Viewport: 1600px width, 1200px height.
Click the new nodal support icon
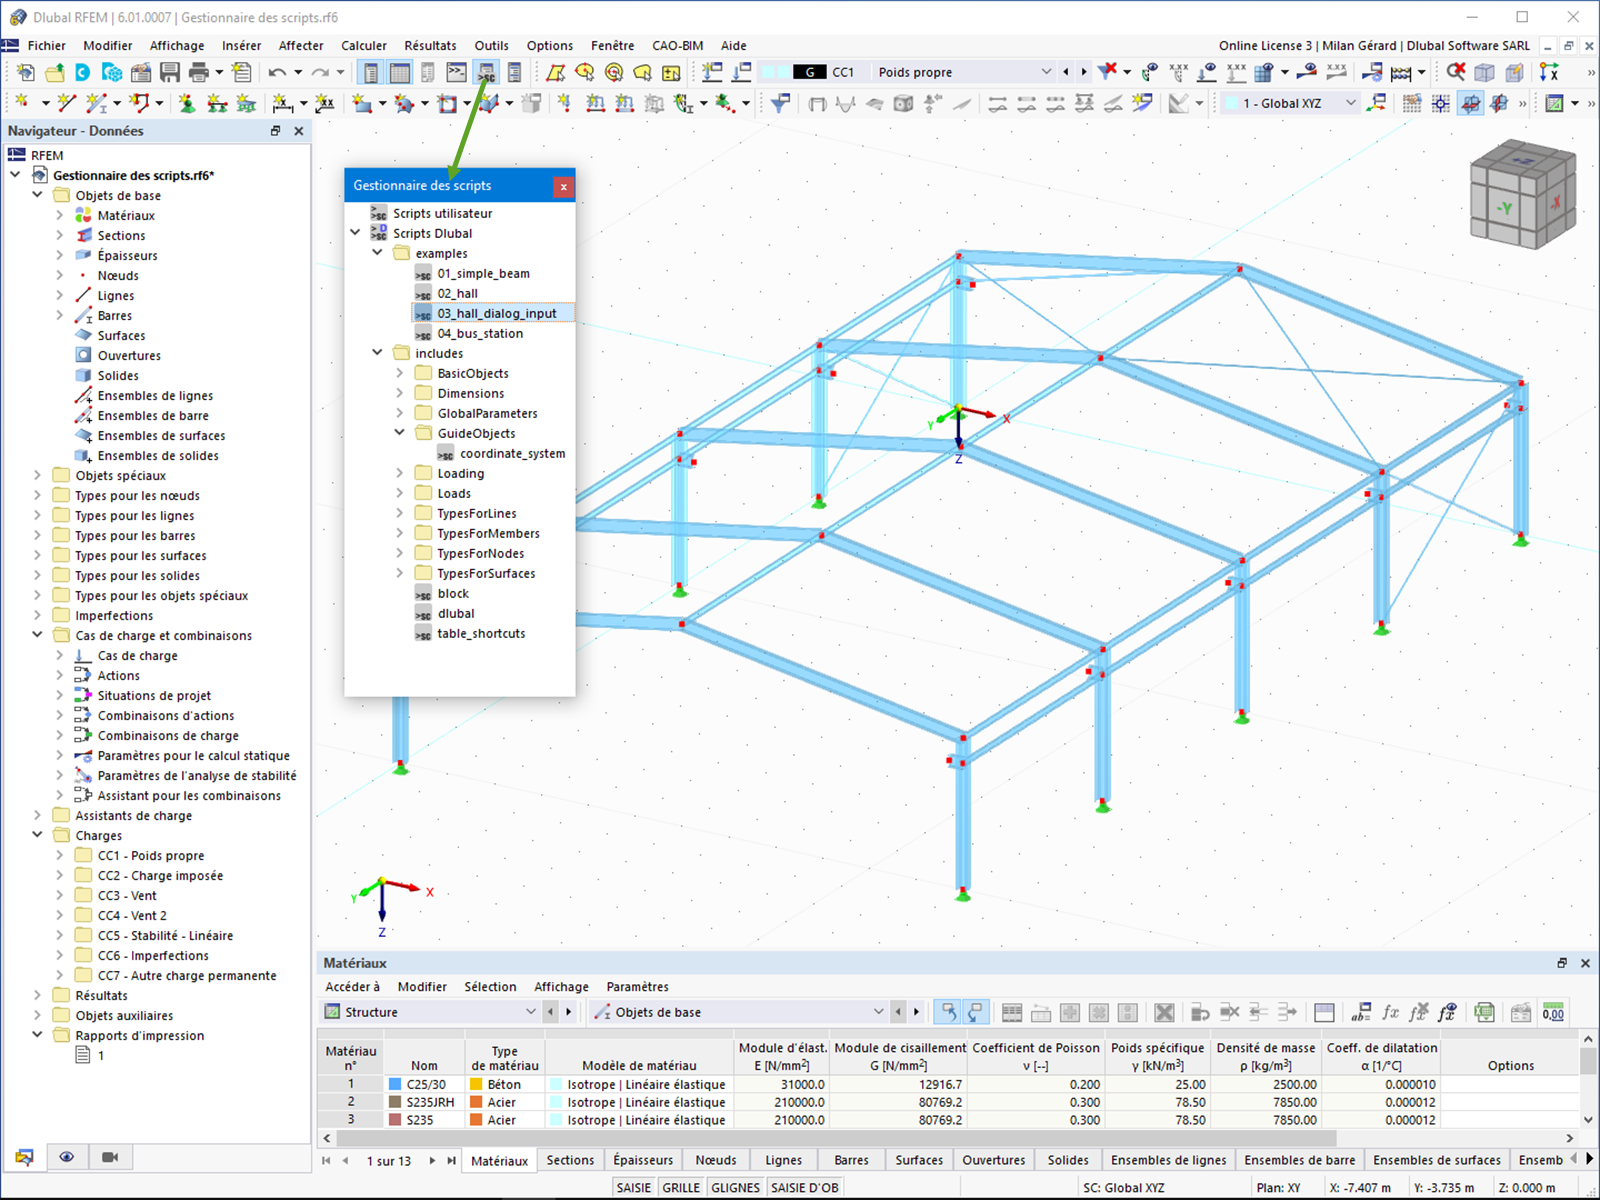[186, 103]
